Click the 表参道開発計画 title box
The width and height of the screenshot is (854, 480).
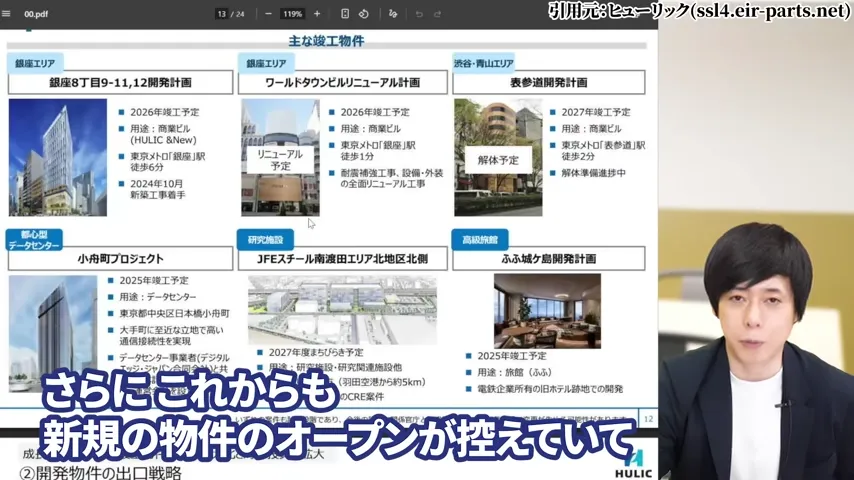[548, 82]
